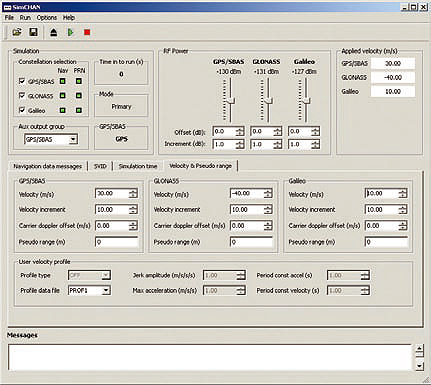Stop simulation with the red stop icon
Image resolution: width=431 pixels, height=385 pixels.
87,32
